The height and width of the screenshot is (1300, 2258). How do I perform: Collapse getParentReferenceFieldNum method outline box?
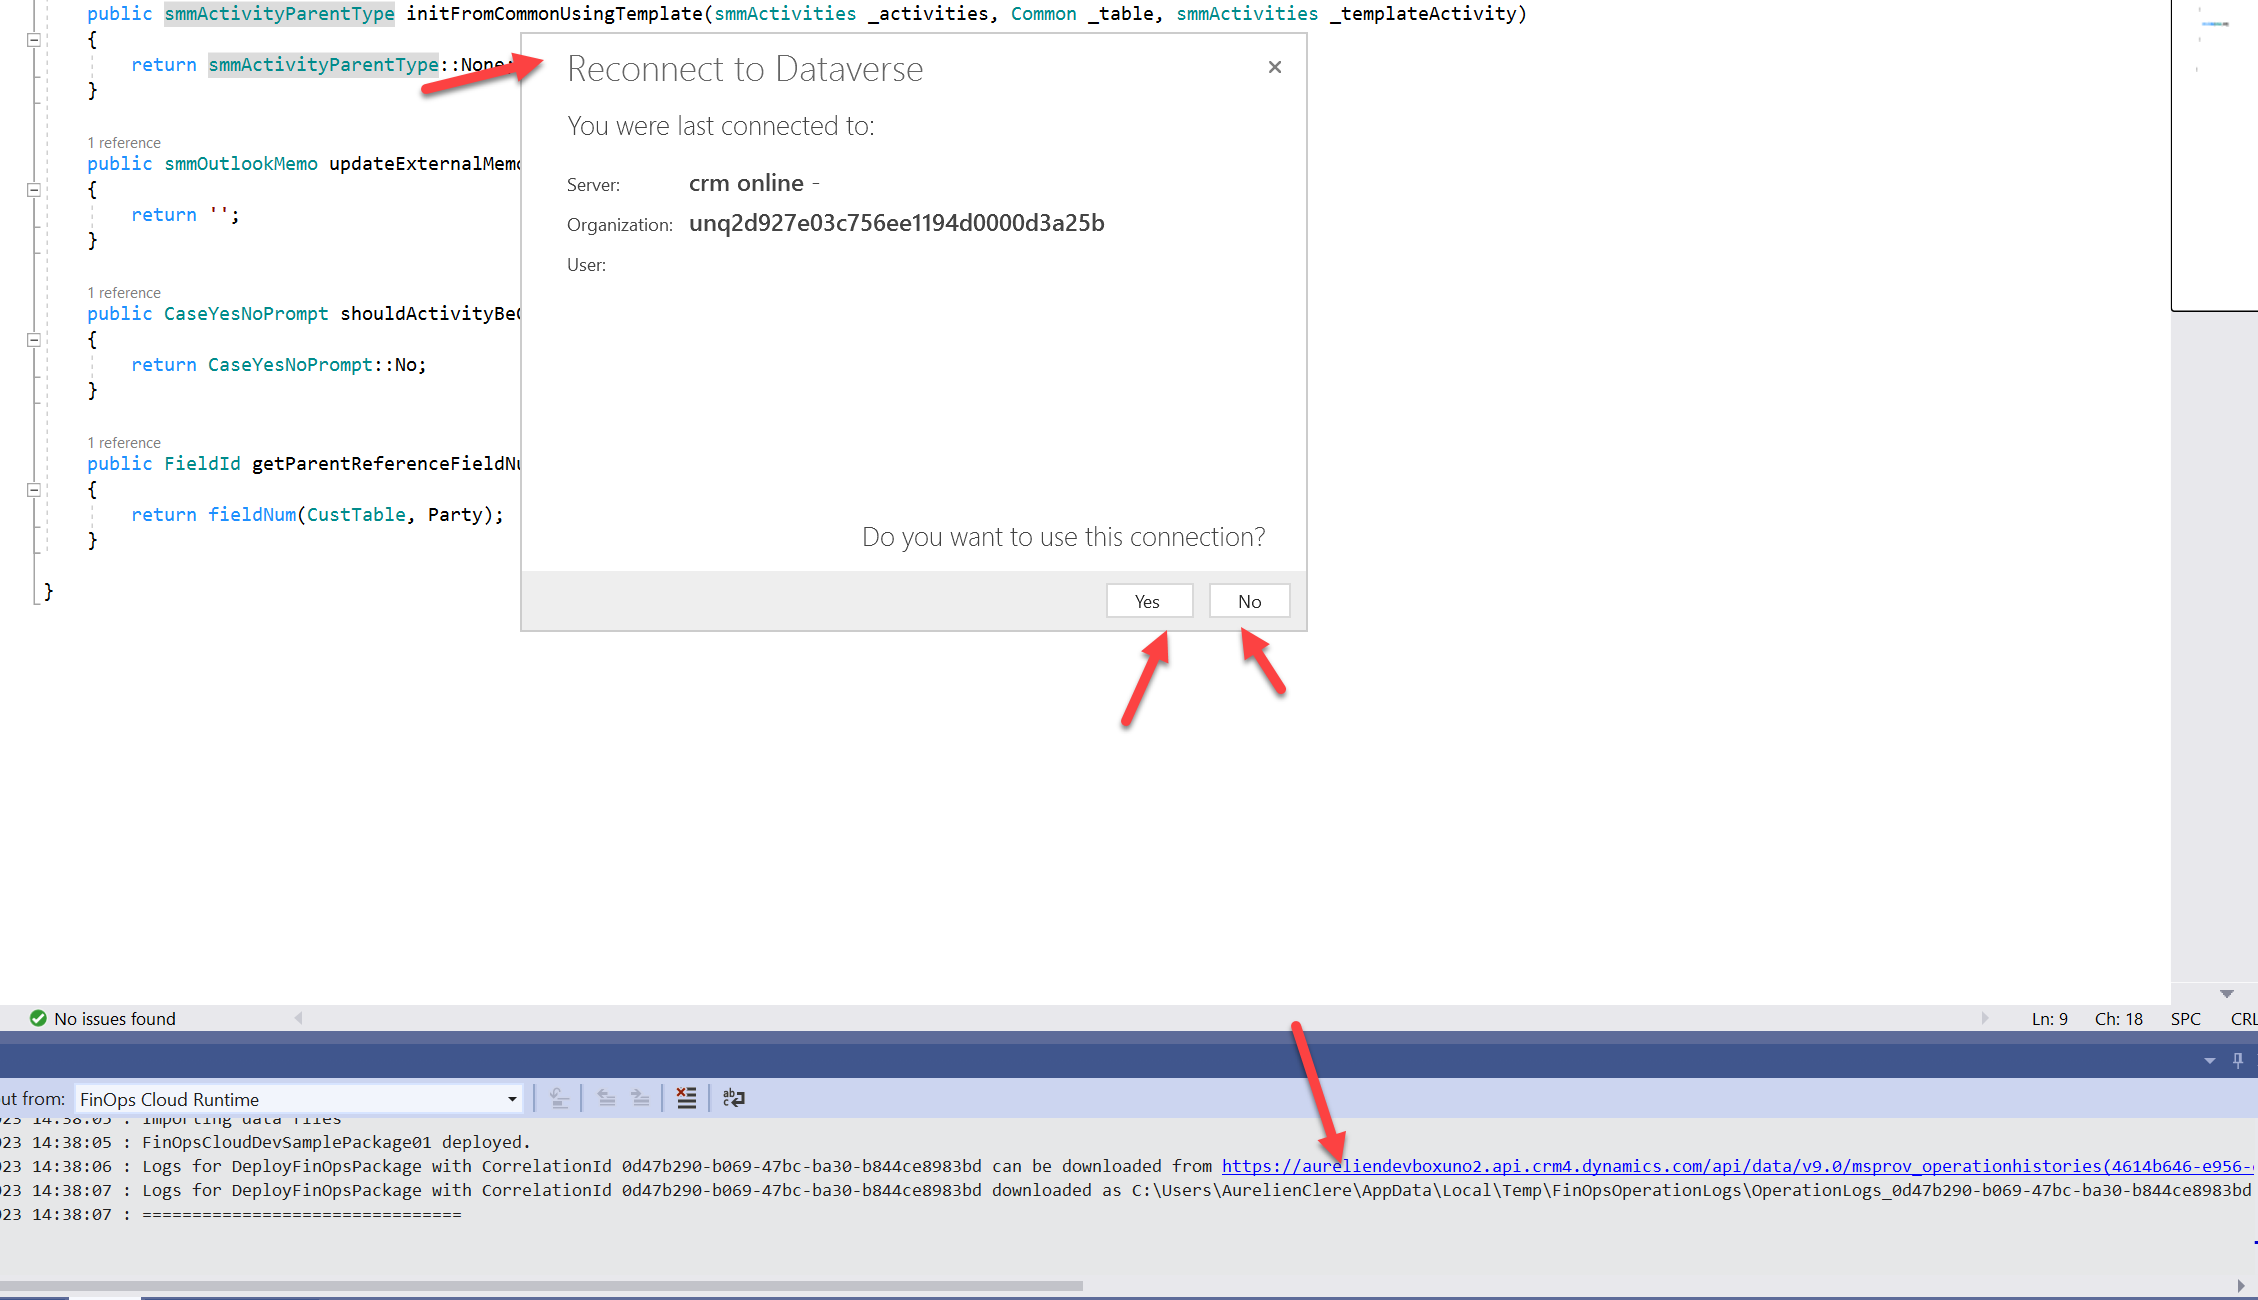coord(34,490)
